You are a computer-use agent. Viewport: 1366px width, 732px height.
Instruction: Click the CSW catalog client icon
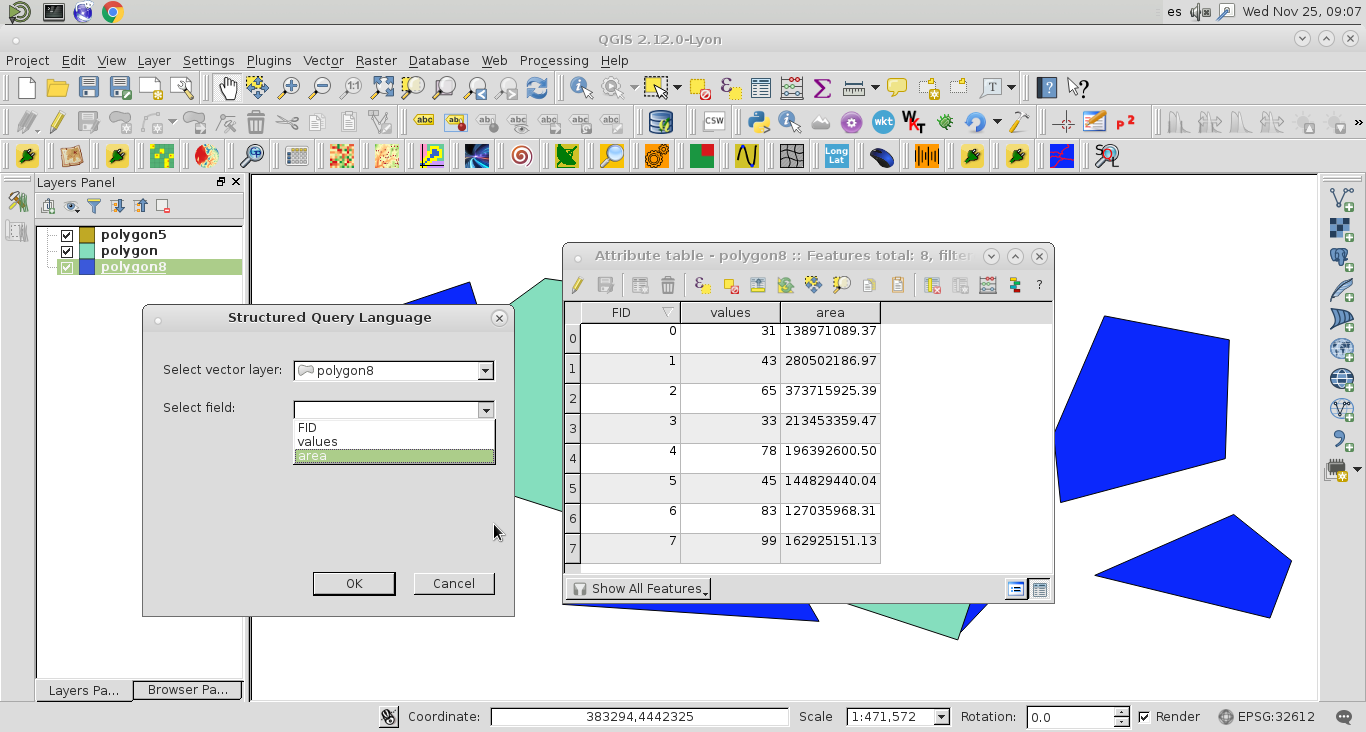coord(714,122)
